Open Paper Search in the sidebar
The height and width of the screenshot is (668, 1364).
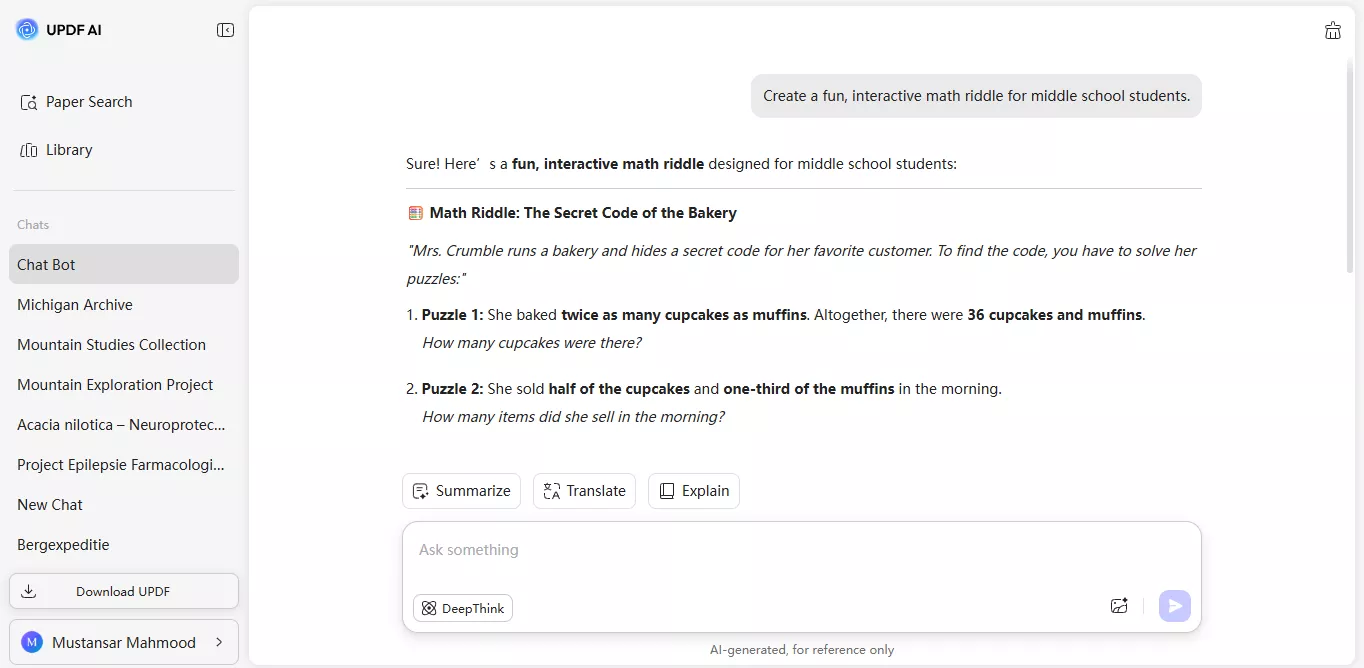(89, 101)
